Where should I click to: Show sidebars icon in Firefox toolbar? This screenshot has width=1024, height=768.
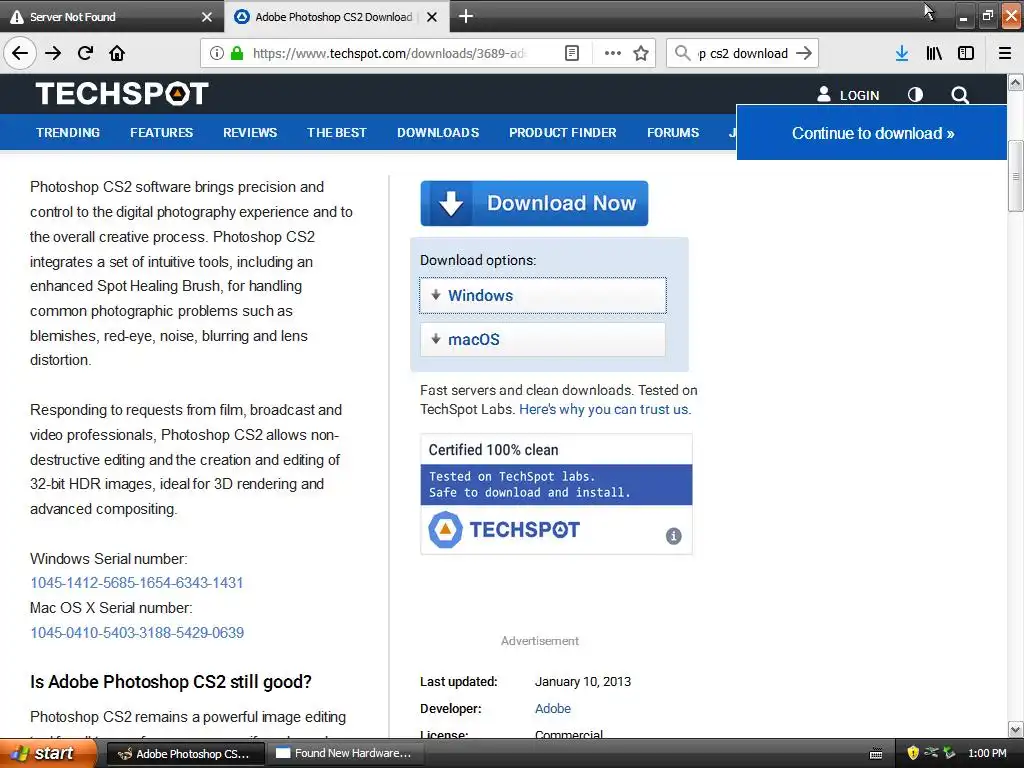point(966,54)
